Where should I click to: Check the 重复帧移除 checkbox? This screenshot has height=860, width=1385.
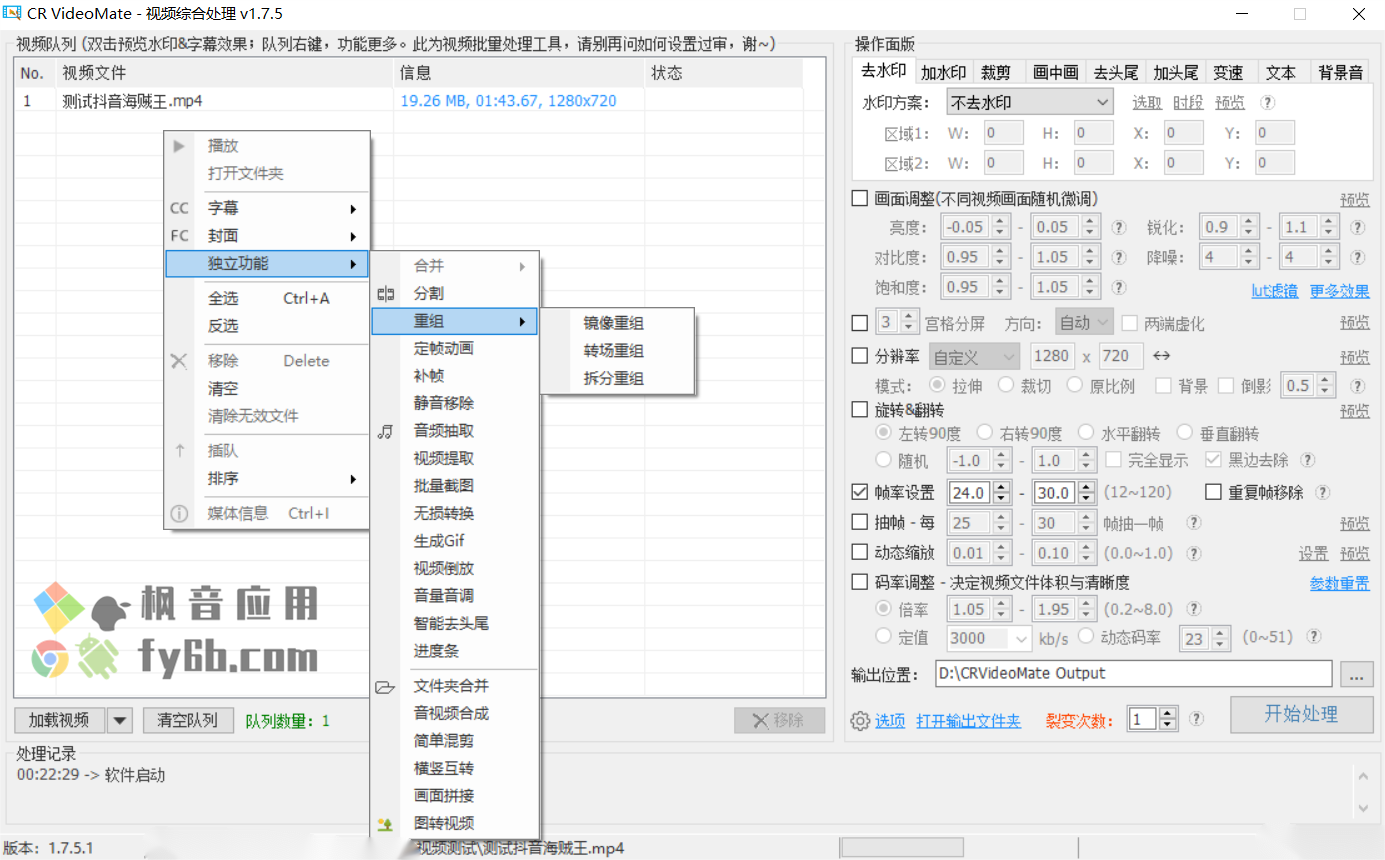point(1213,492)
